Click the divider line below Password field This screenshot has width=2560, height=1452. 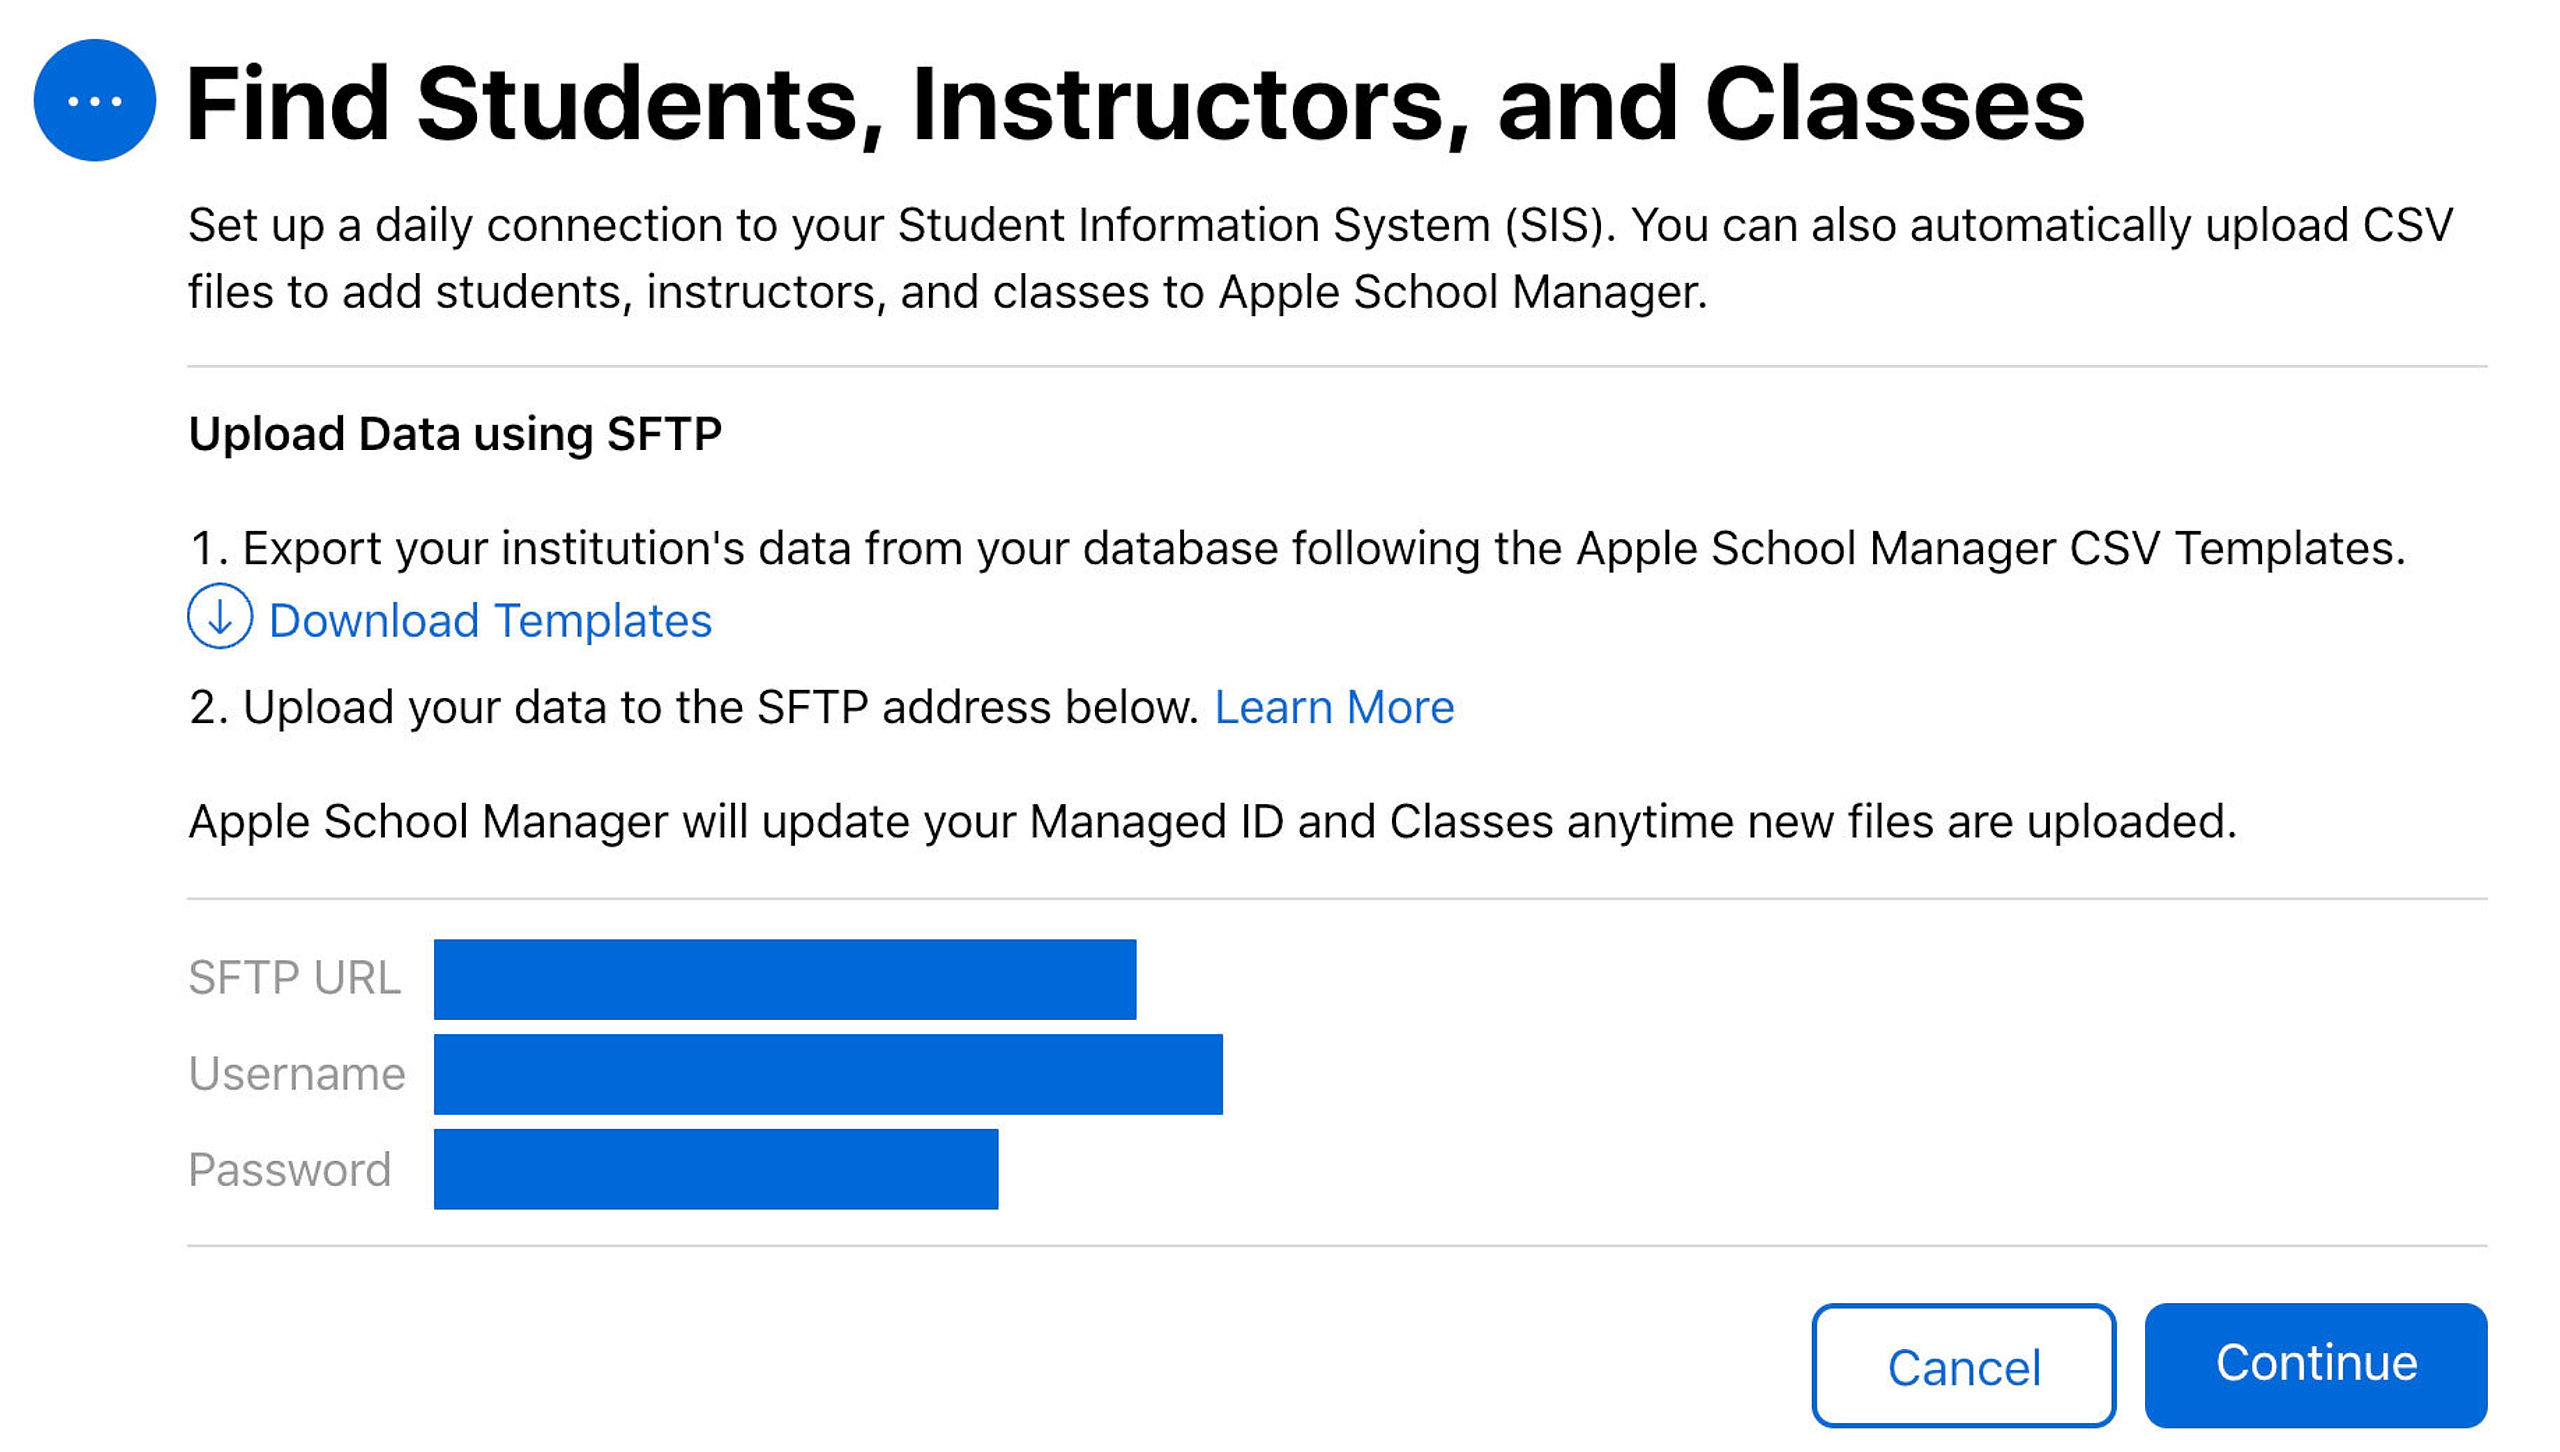coord(1337,1246)
